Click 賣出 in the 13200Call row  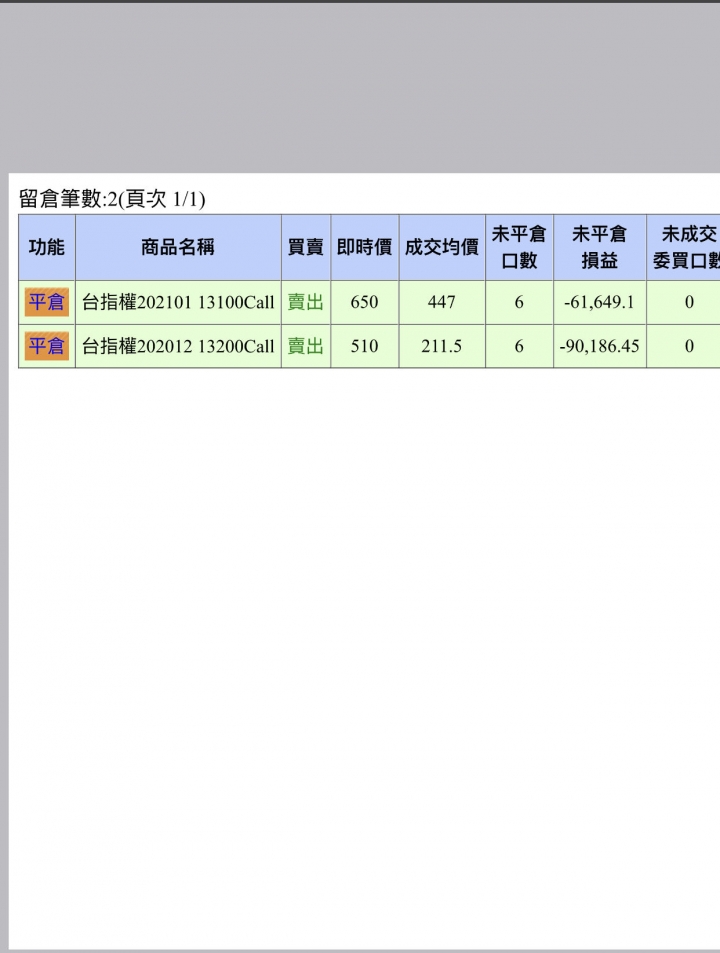coord(306,346)
